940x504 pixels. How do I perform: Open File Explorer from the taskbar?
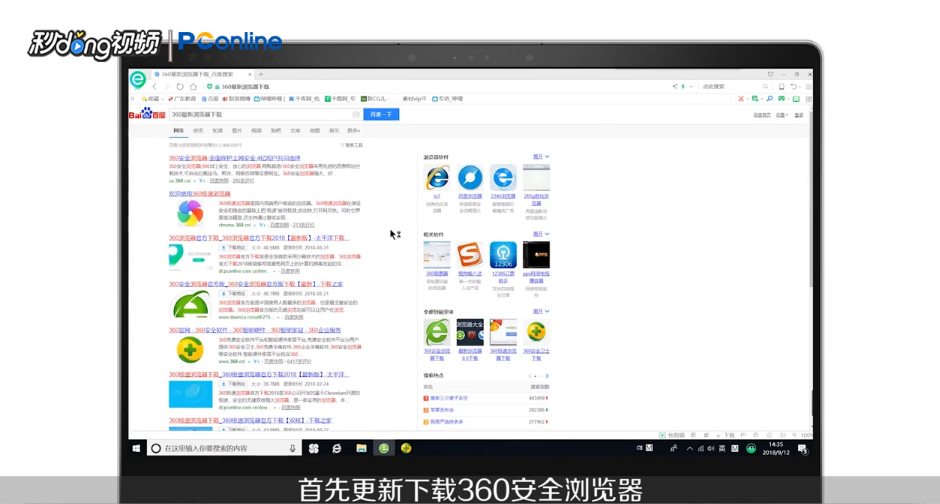pyautogui.click(x=361, y=448)
